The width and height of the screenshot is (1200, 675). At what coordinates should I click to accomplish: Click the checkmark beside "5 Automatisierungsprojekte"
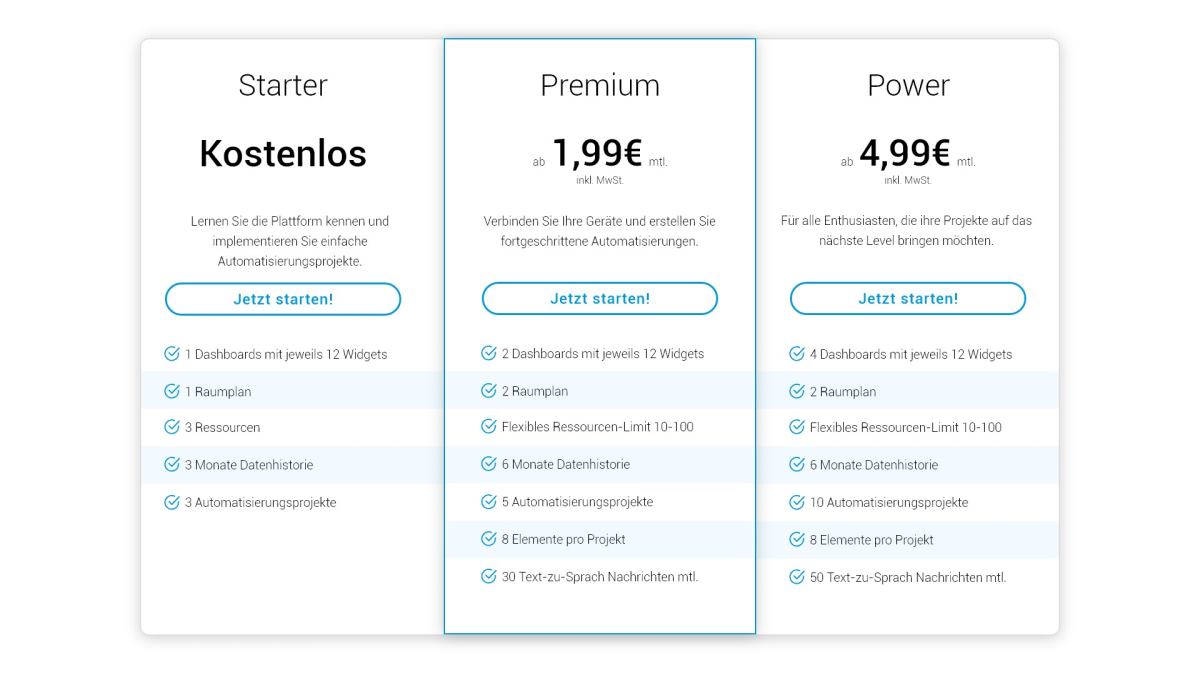[x=487, y=501]
